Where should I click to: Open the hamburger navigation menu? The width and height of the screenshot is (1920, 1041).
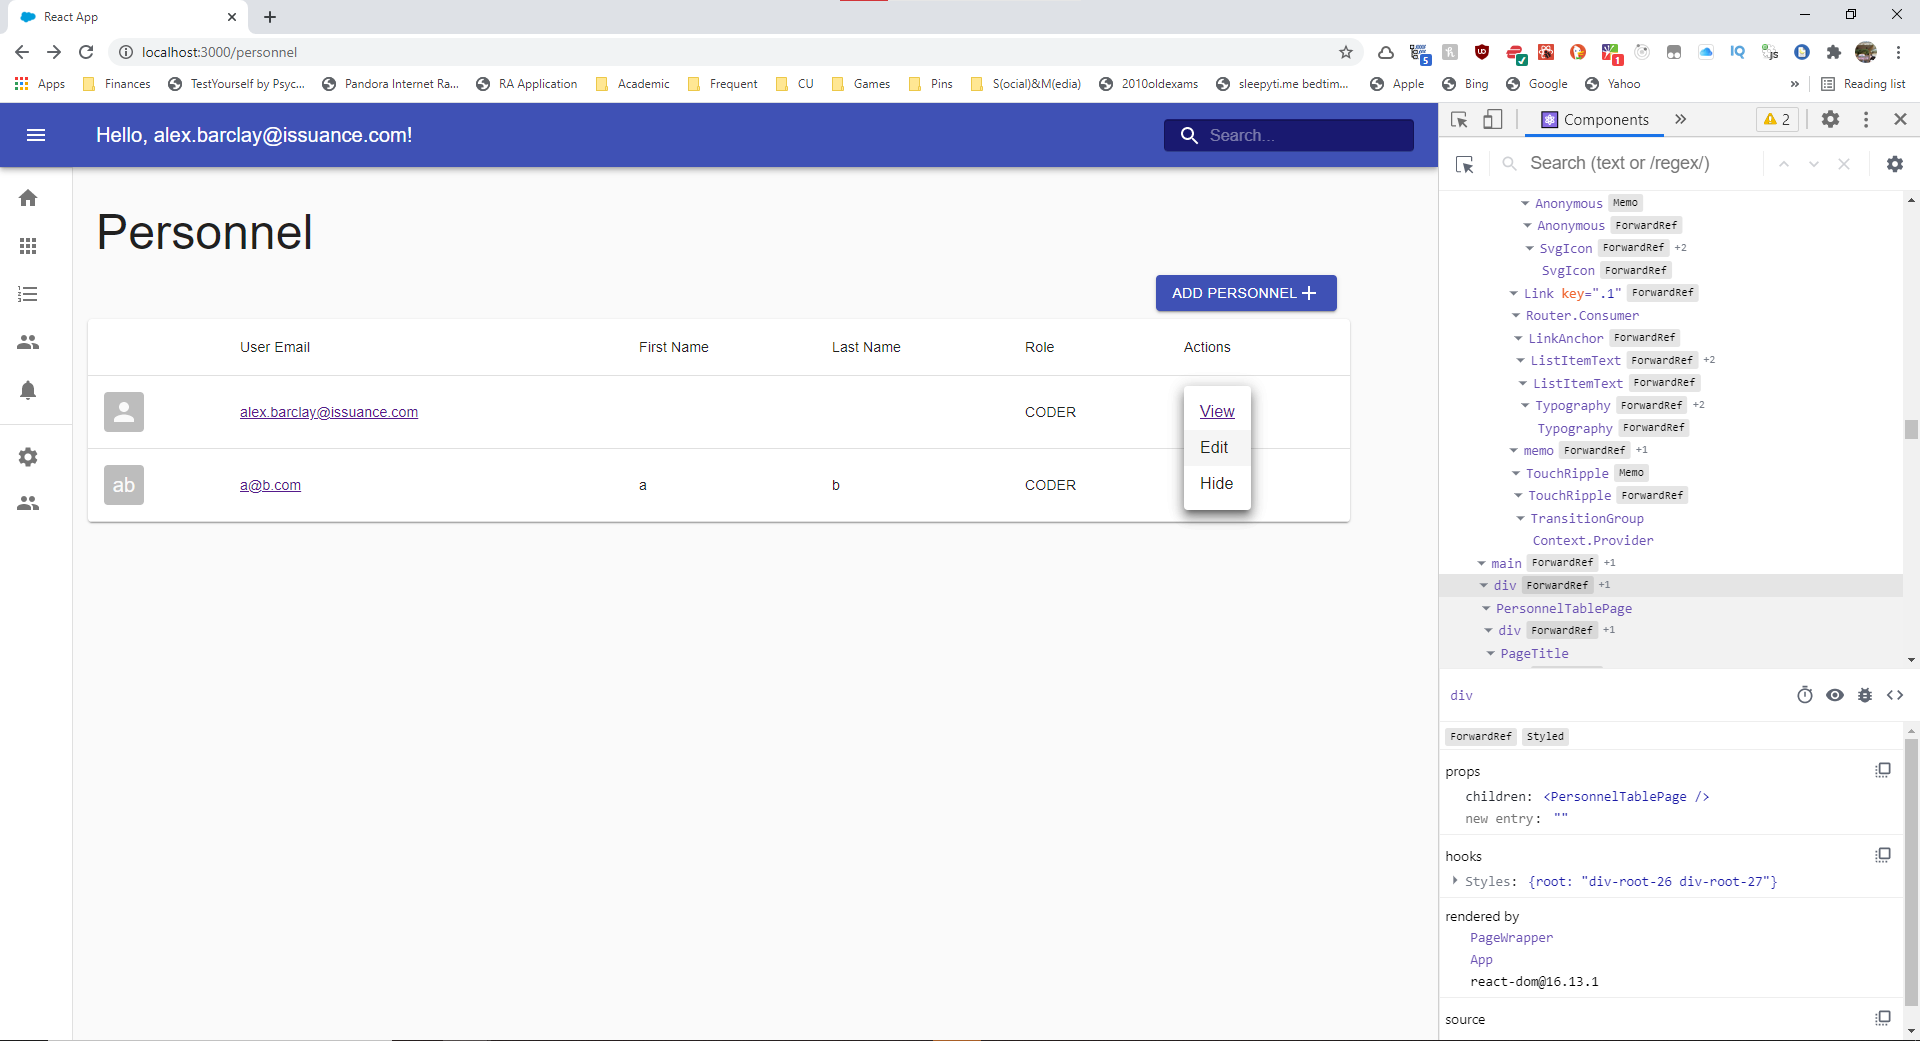tap(36, 135)
